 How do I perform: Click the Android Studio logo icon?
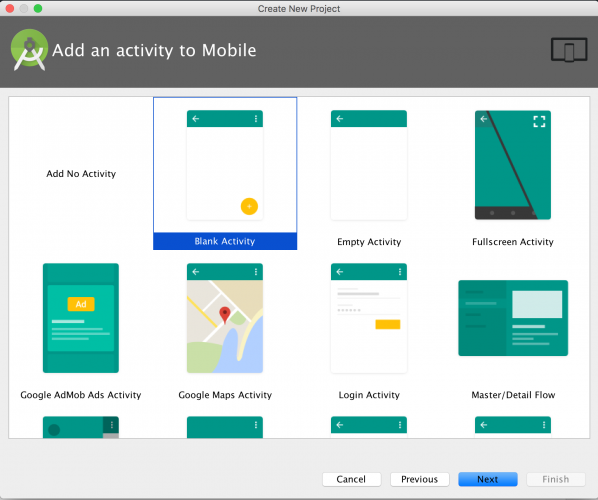(29, 50)
